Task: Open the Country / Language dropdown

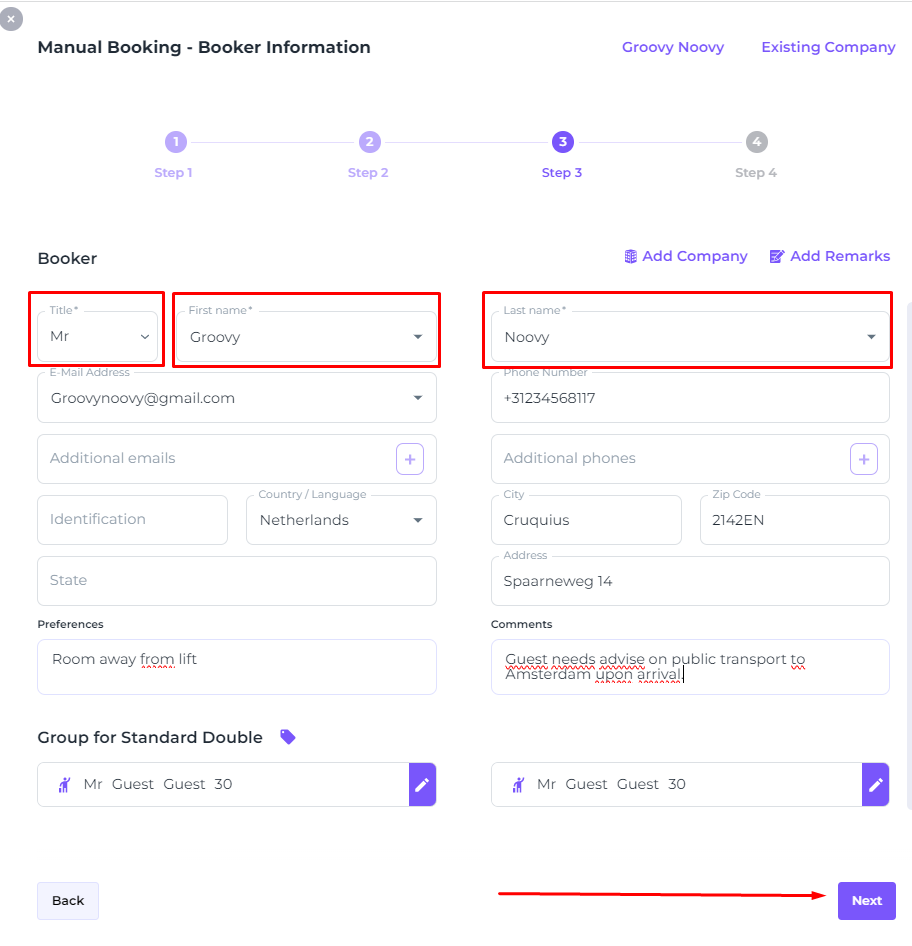Action: (x=341, y=520)
